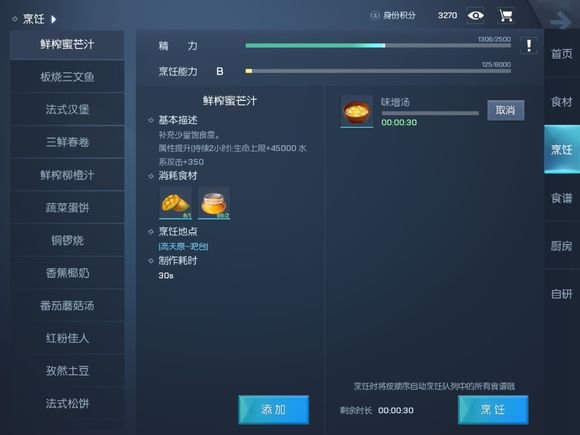Select recipe 三鲜春卷

click(67, 142)
